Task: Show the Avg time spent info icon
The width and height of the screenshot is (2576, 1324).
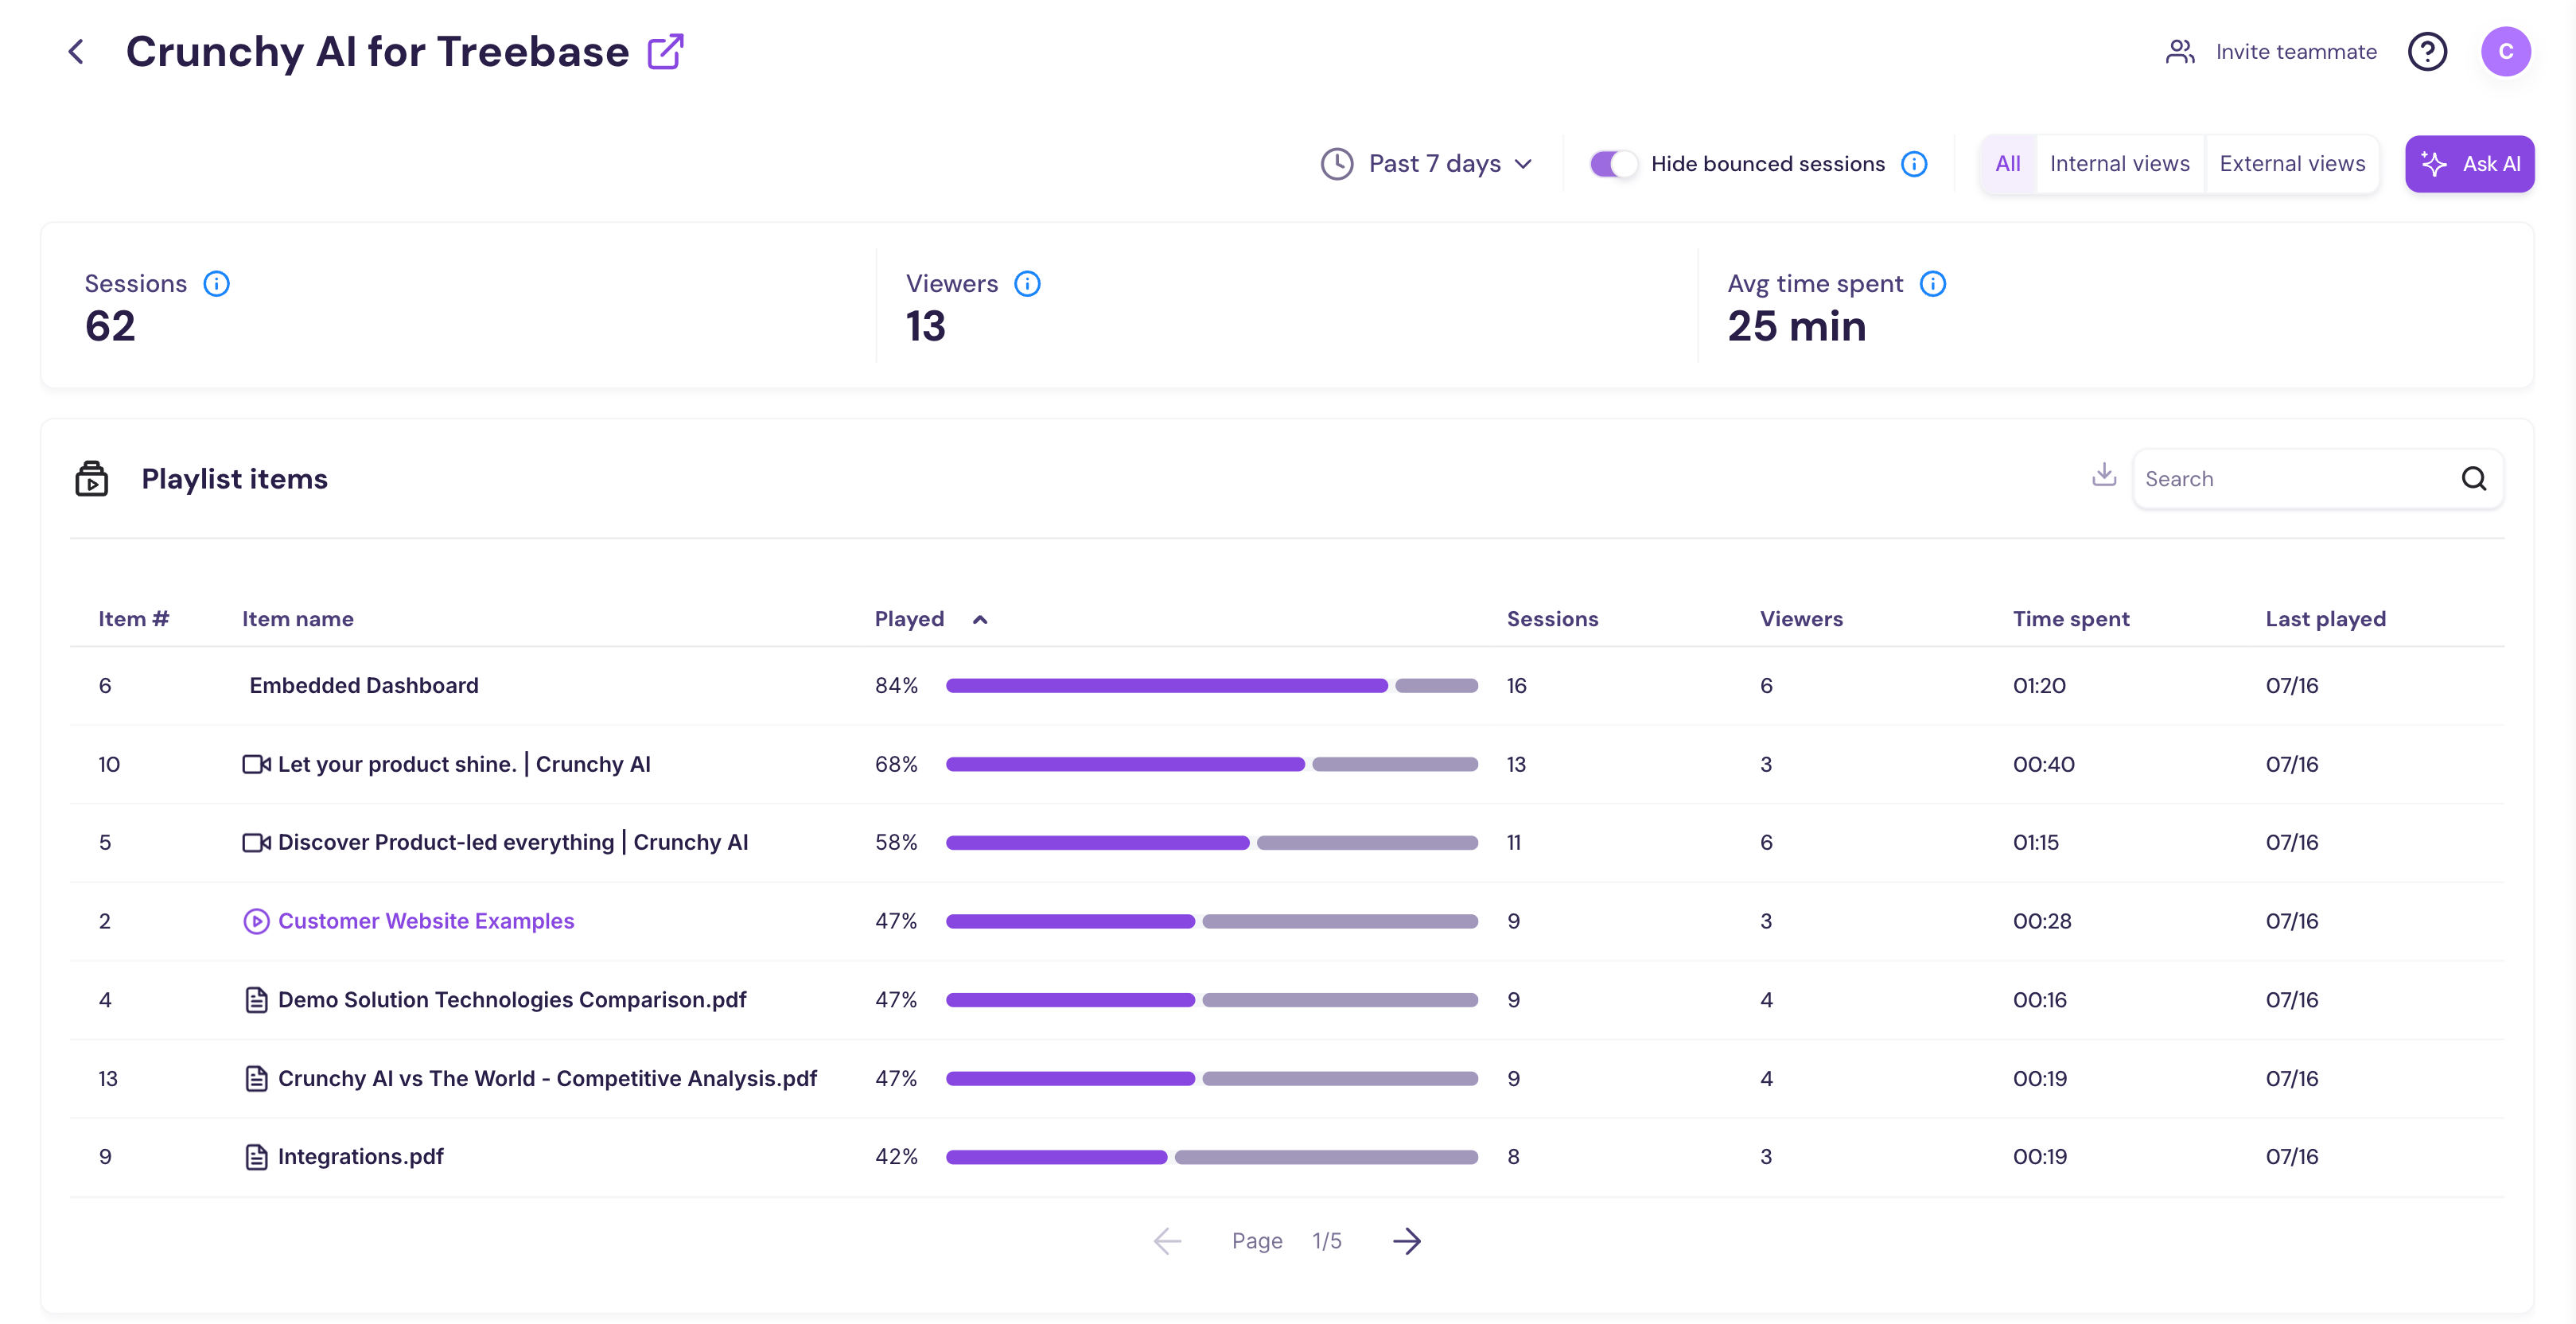Action: point(1933,284)
